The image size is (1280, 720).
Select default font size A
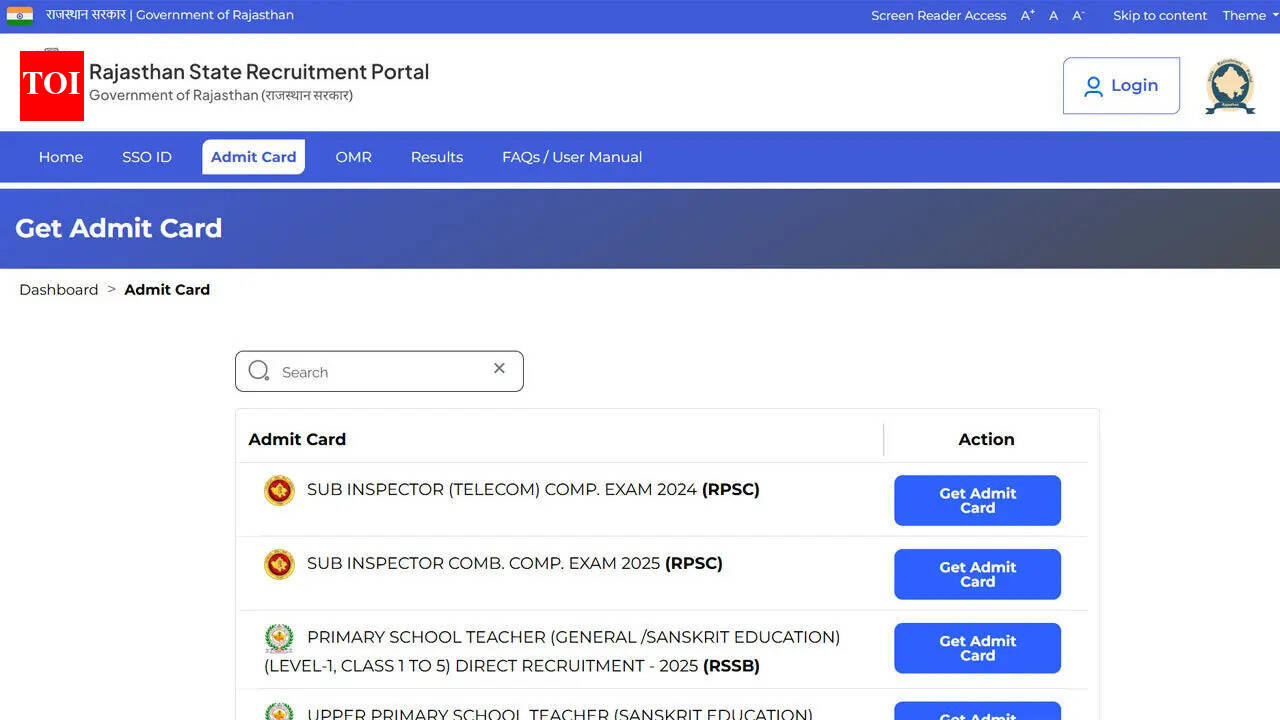point(1052,15)
